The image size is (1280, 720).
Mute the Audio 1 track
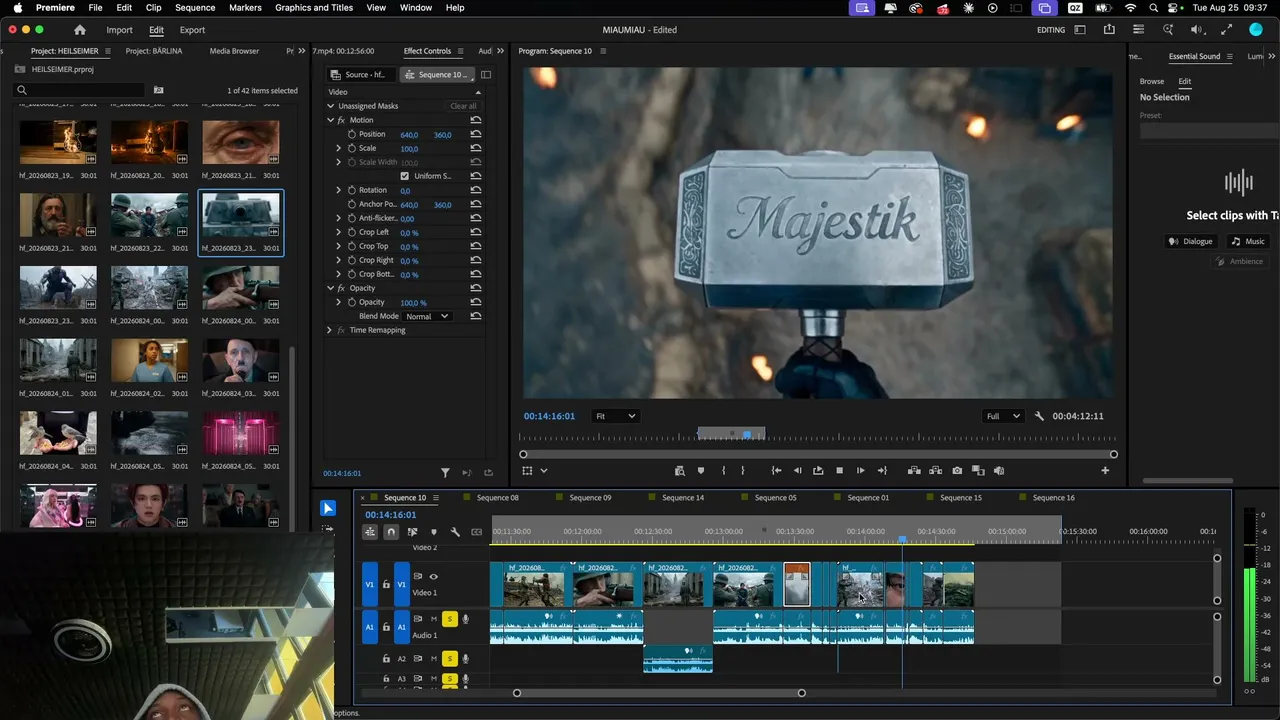click(434, 620)
